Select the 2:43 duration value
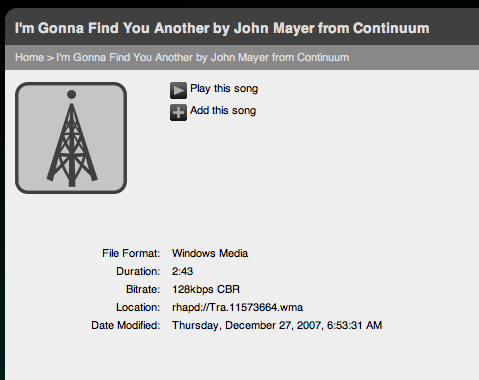This screenshot has width=479, height=380. point(182,271)
